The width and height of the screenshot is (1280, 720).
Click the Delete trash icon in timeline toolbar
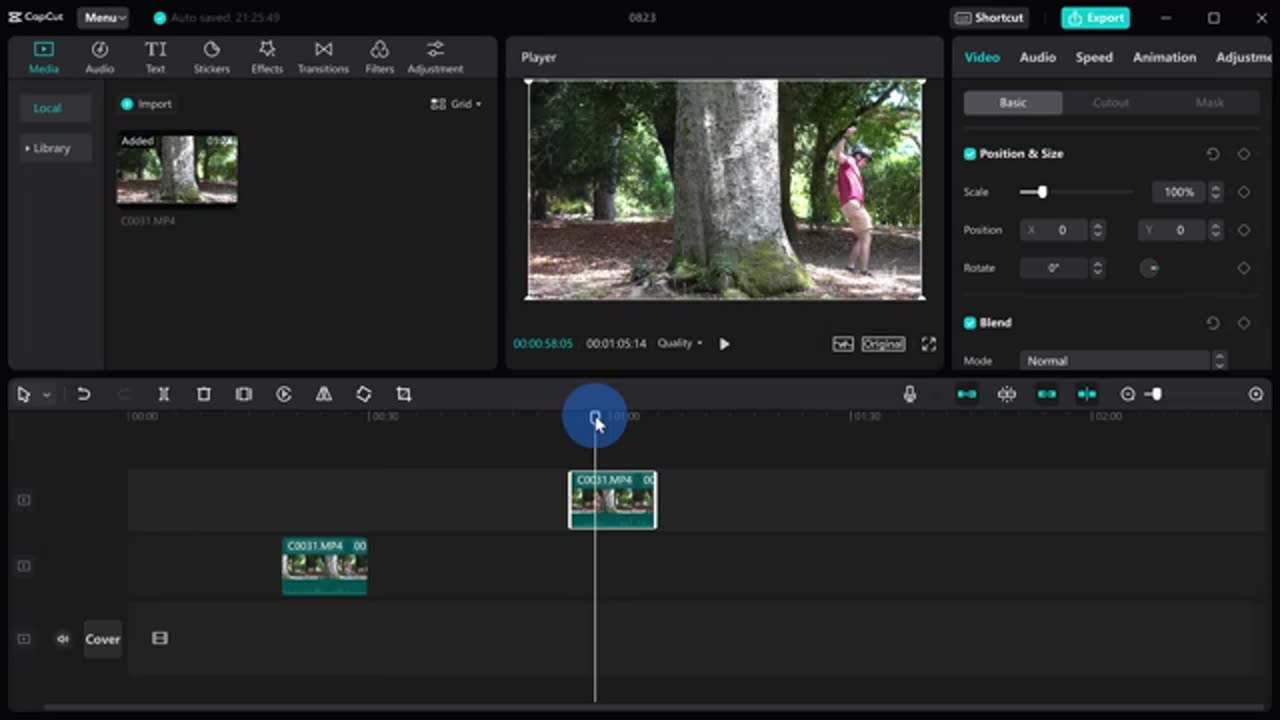204,394
